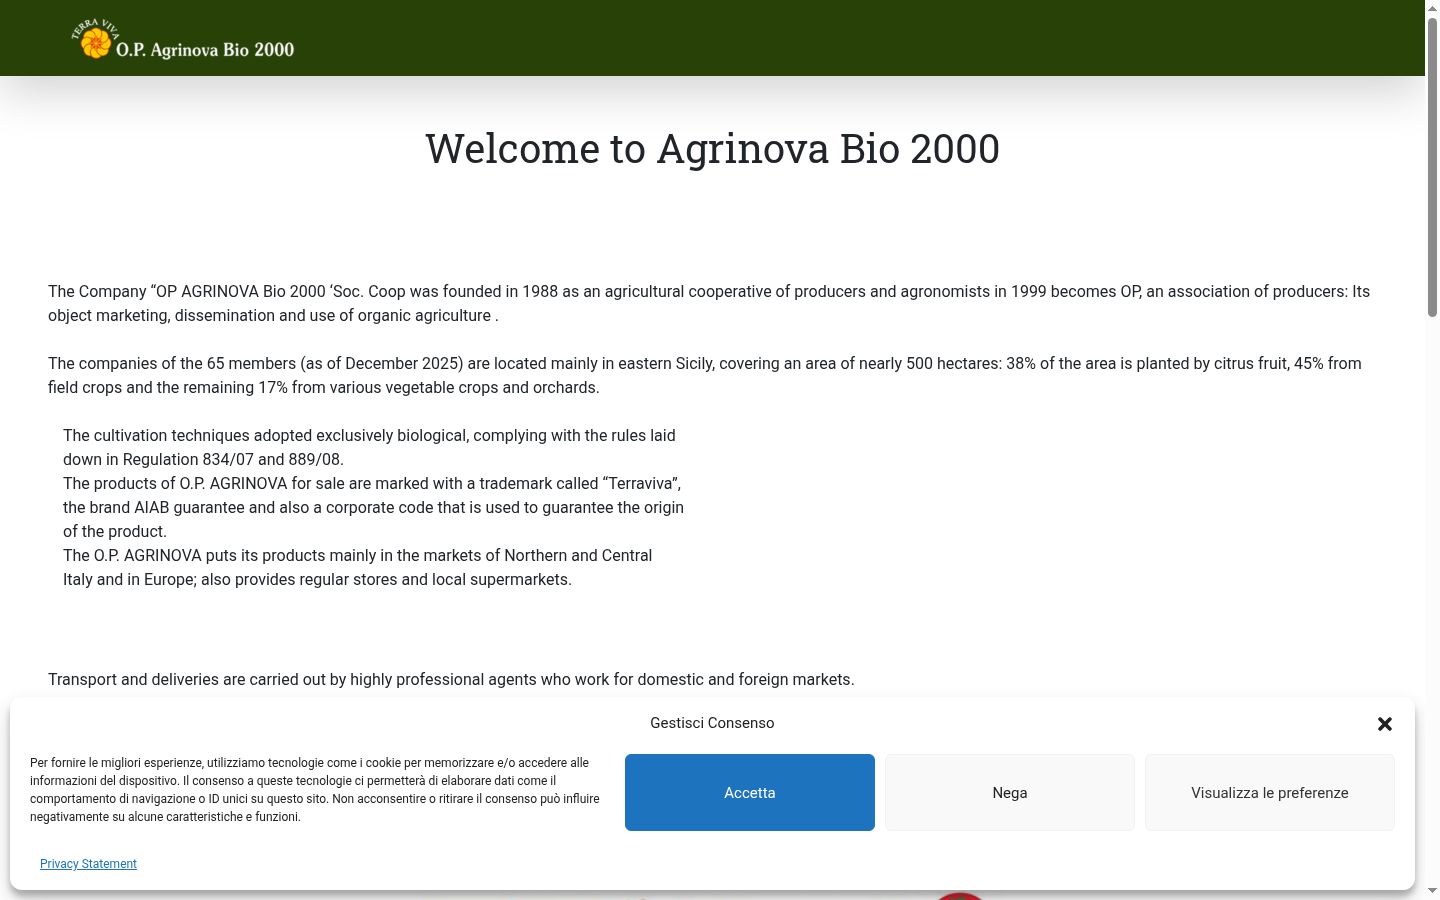
Task: Click the paragraph starting "The Company OP AGRINOVA"
Action: coord(709,303)
